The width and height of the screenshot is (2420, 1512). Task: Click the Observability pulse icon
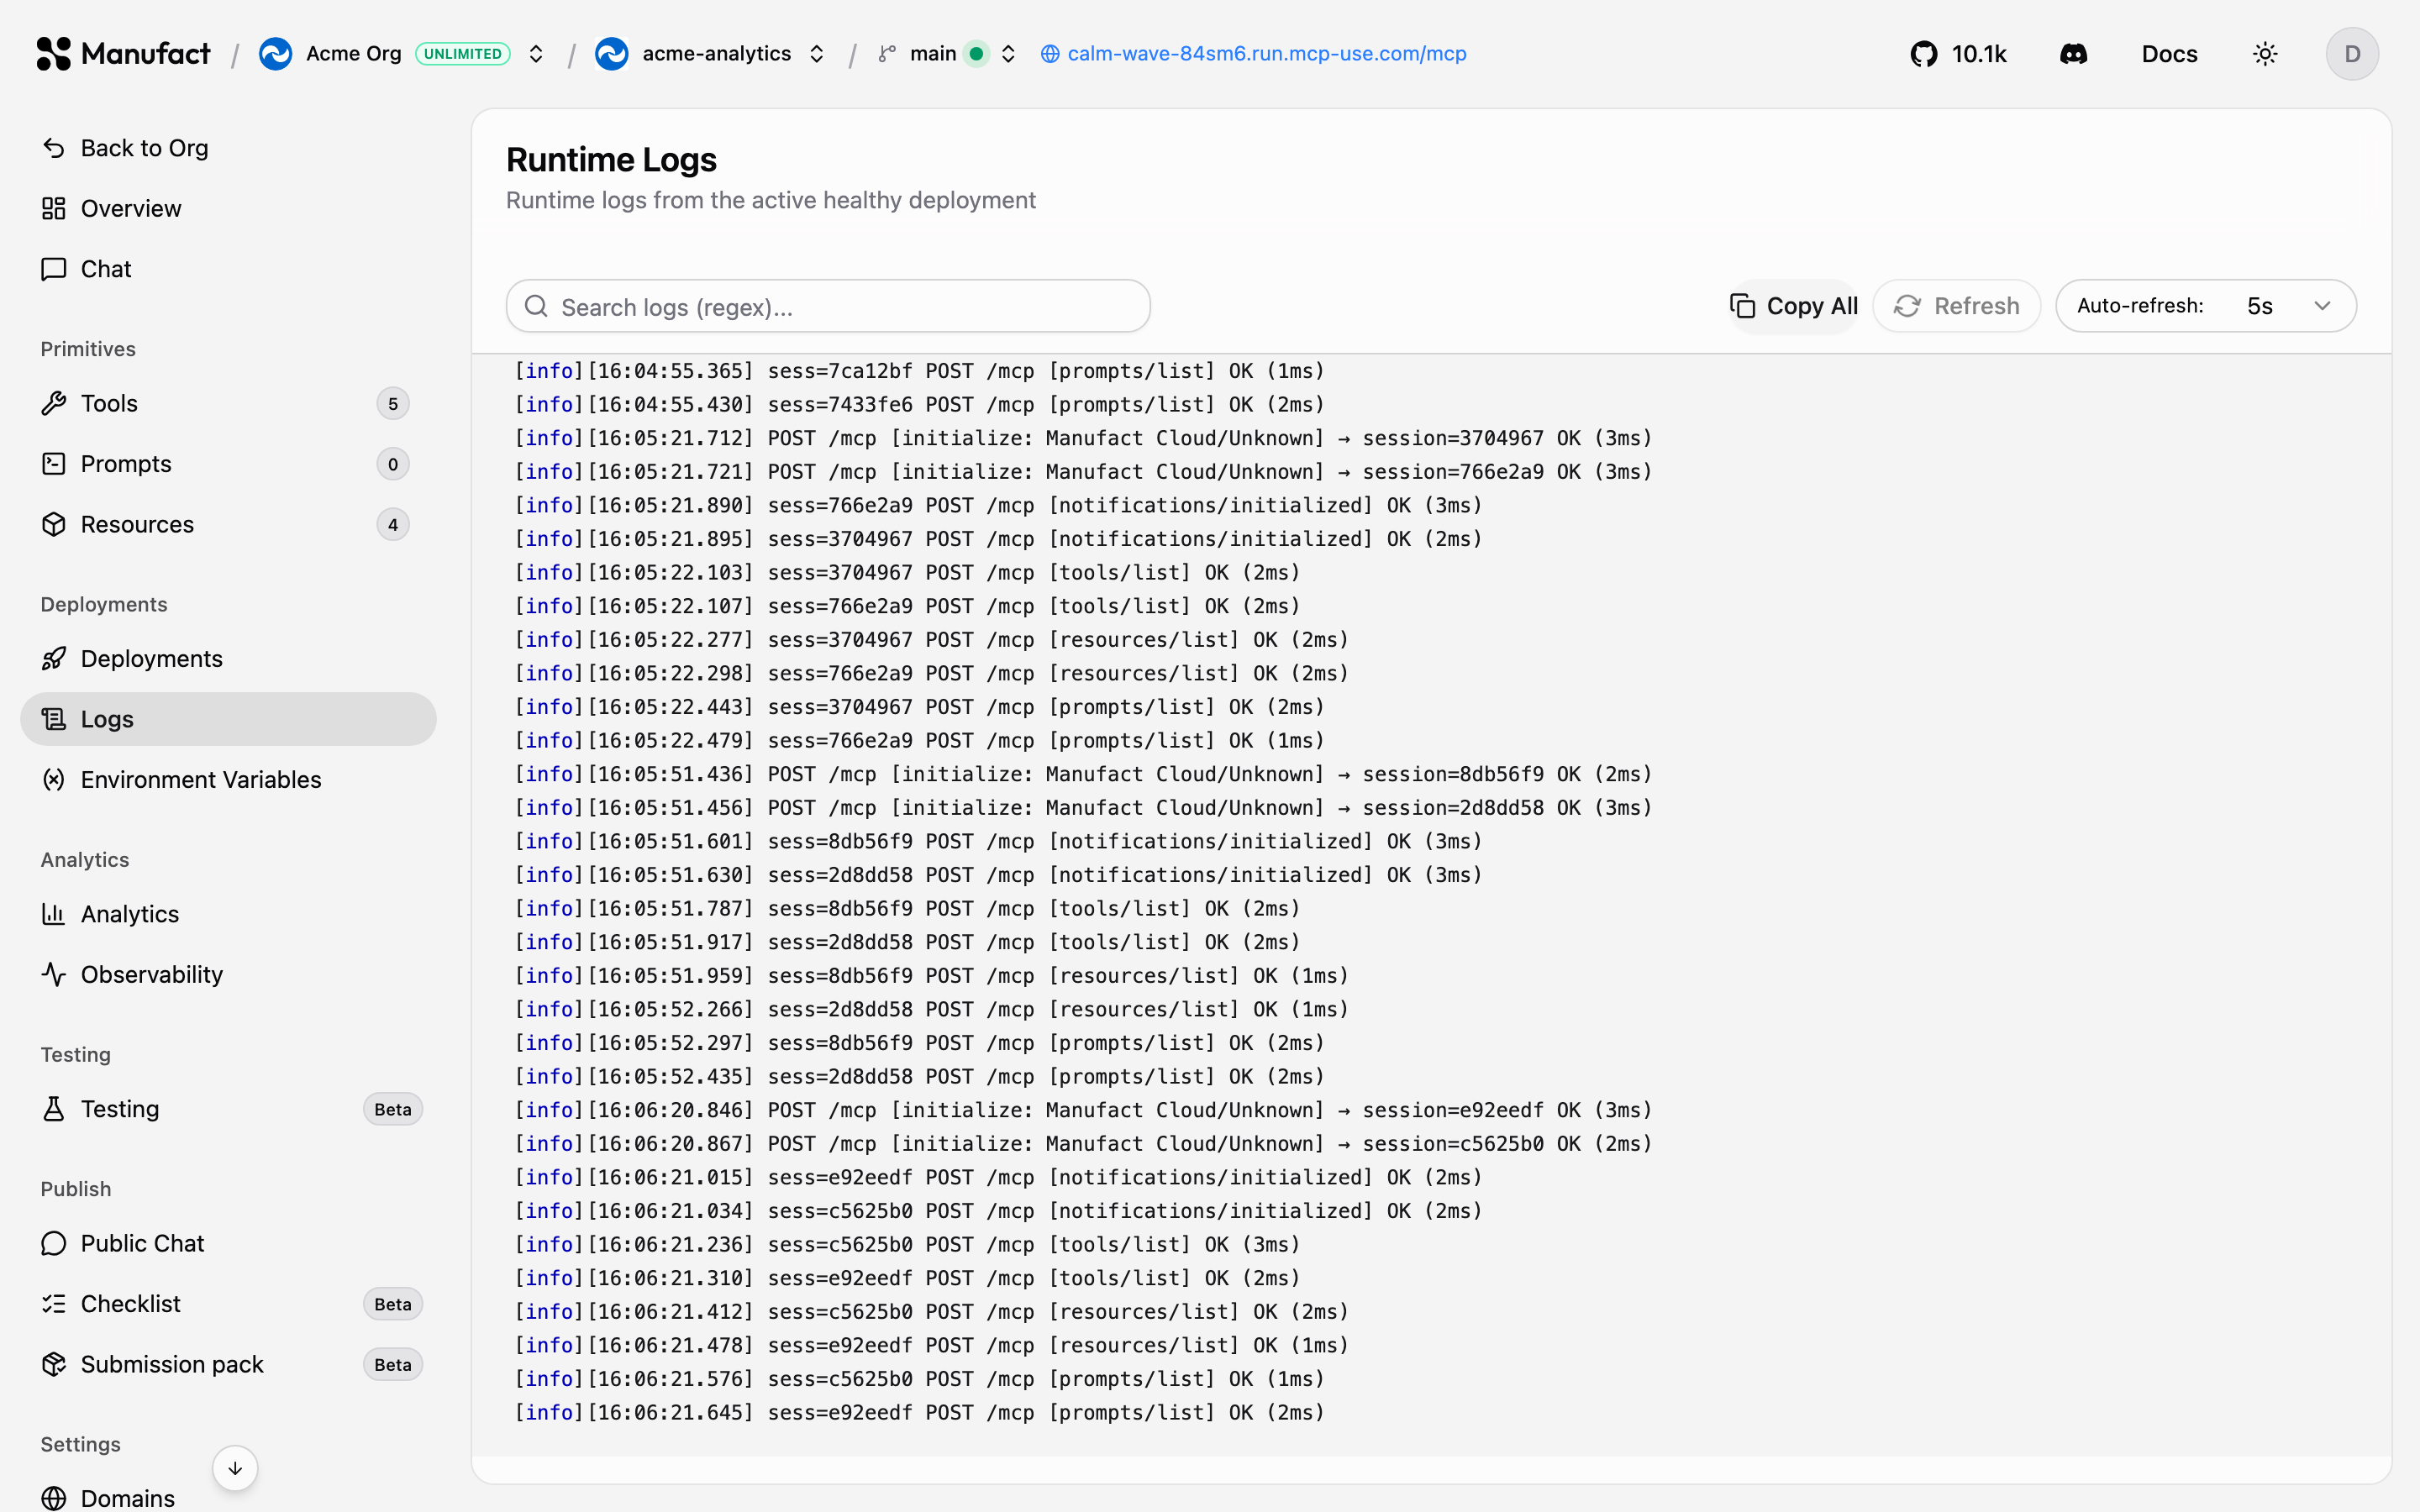point(54,975)
